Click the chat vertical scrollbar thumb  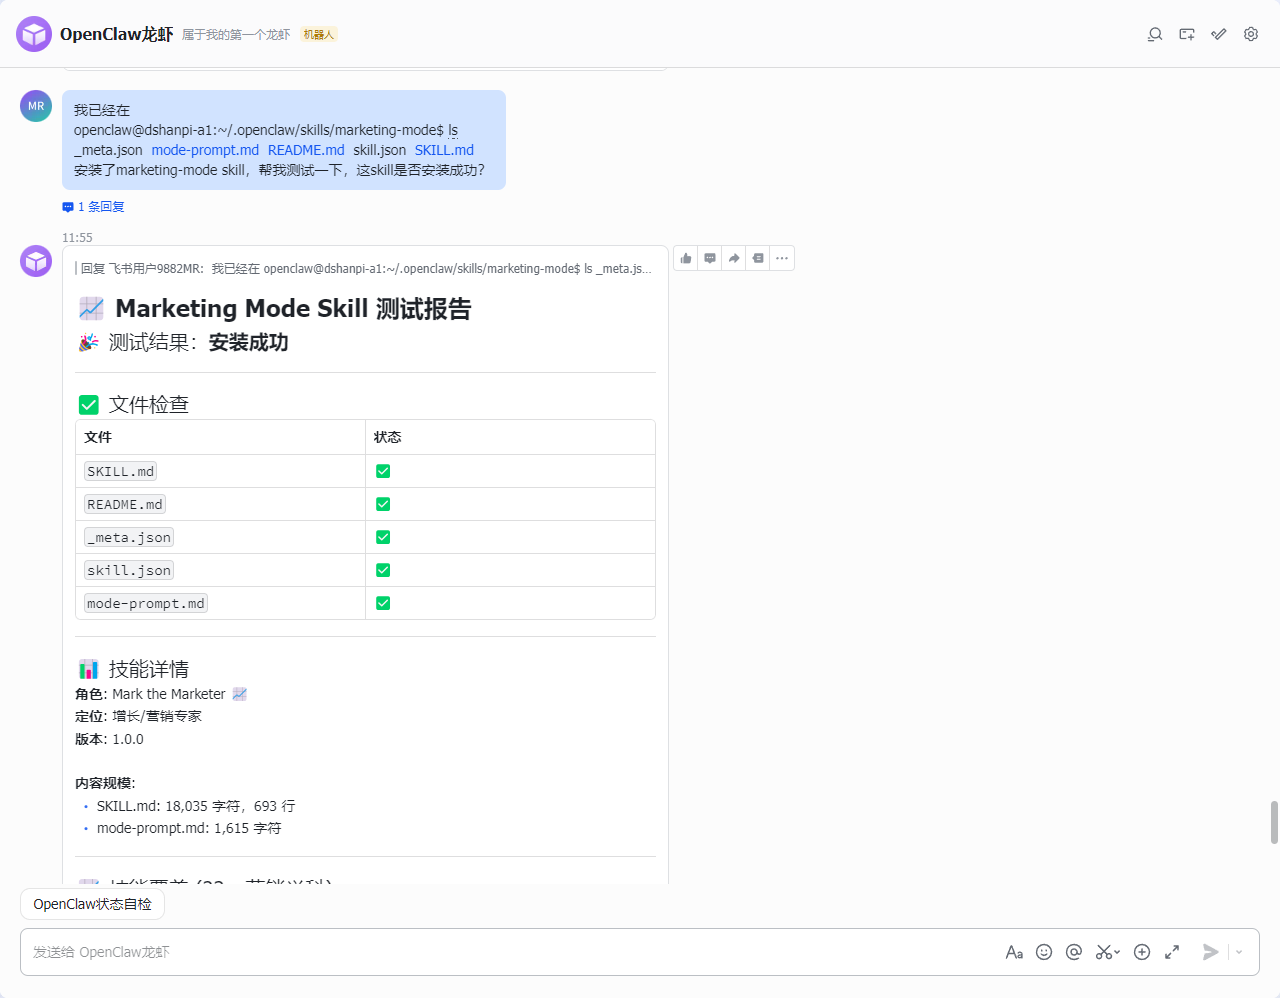1274,822
